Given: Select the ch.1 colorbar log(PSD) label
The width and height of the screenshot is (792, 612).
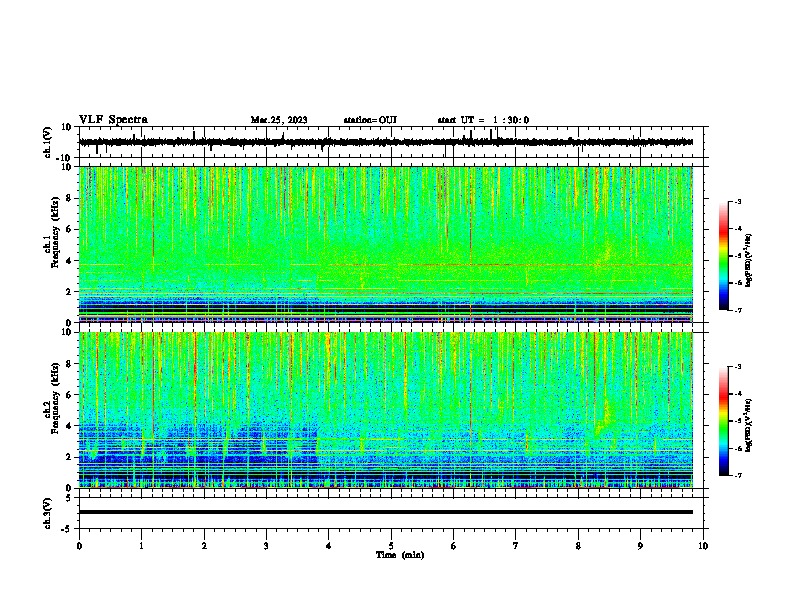Looking at the screenshot, I should [749, 260].
